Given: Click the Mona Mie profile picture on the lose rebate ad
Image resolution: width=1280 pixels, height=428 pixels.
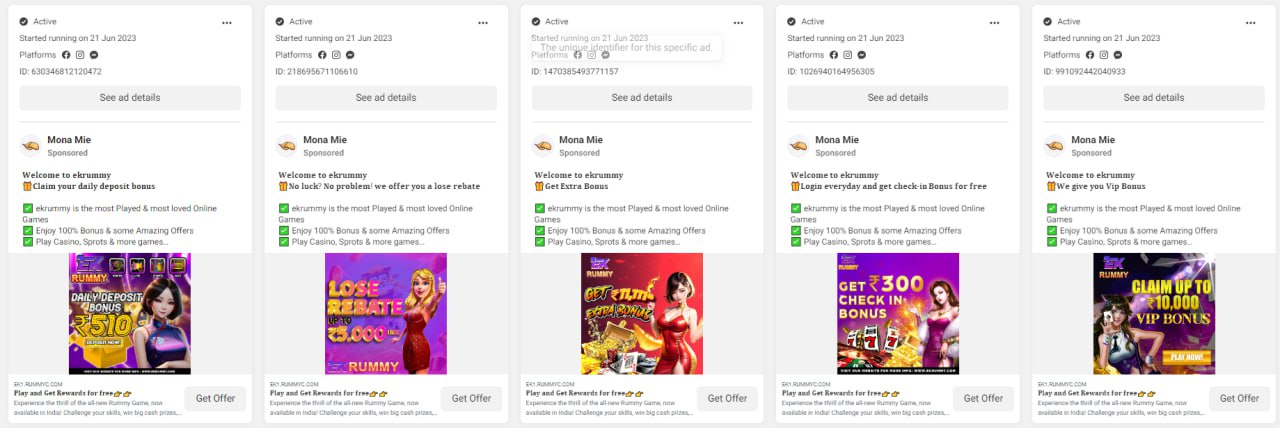Looking at the screenshot, I should 287,146.
